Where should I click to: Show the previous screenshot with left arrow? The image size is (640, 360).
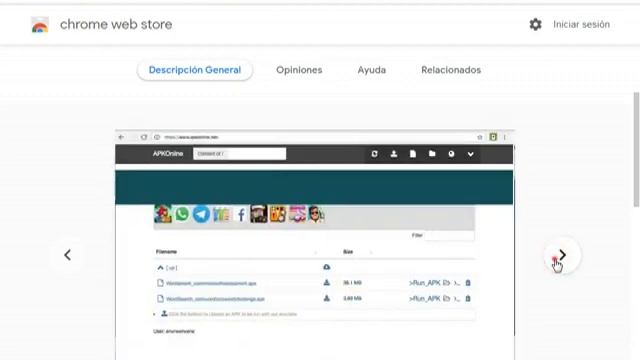pyautogui.click(x=67, y=255)
